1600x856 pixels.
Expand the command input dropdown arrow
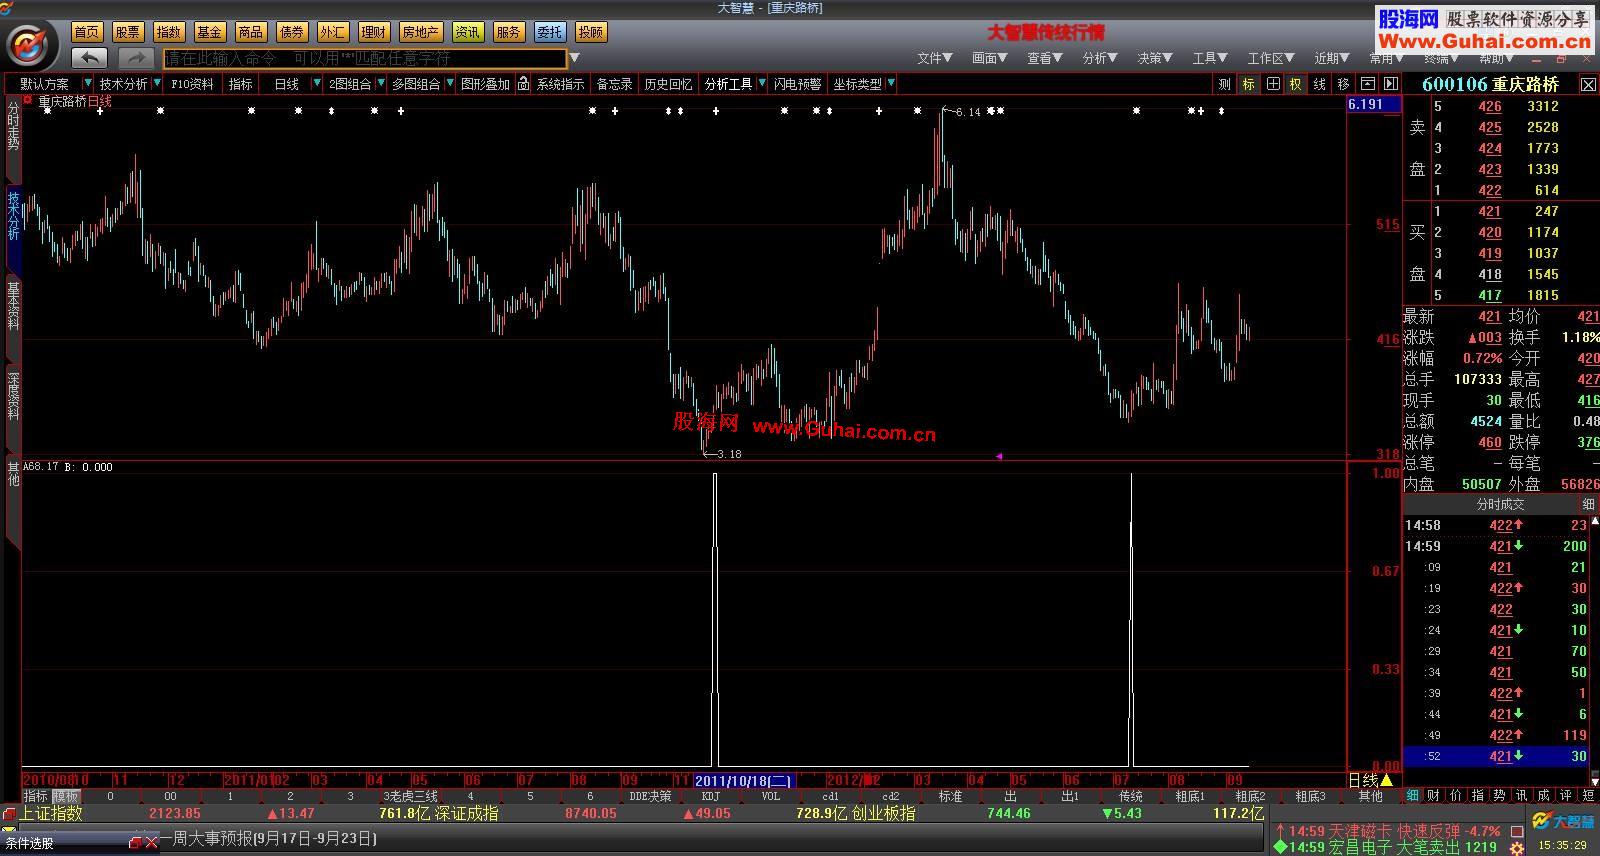575,58
